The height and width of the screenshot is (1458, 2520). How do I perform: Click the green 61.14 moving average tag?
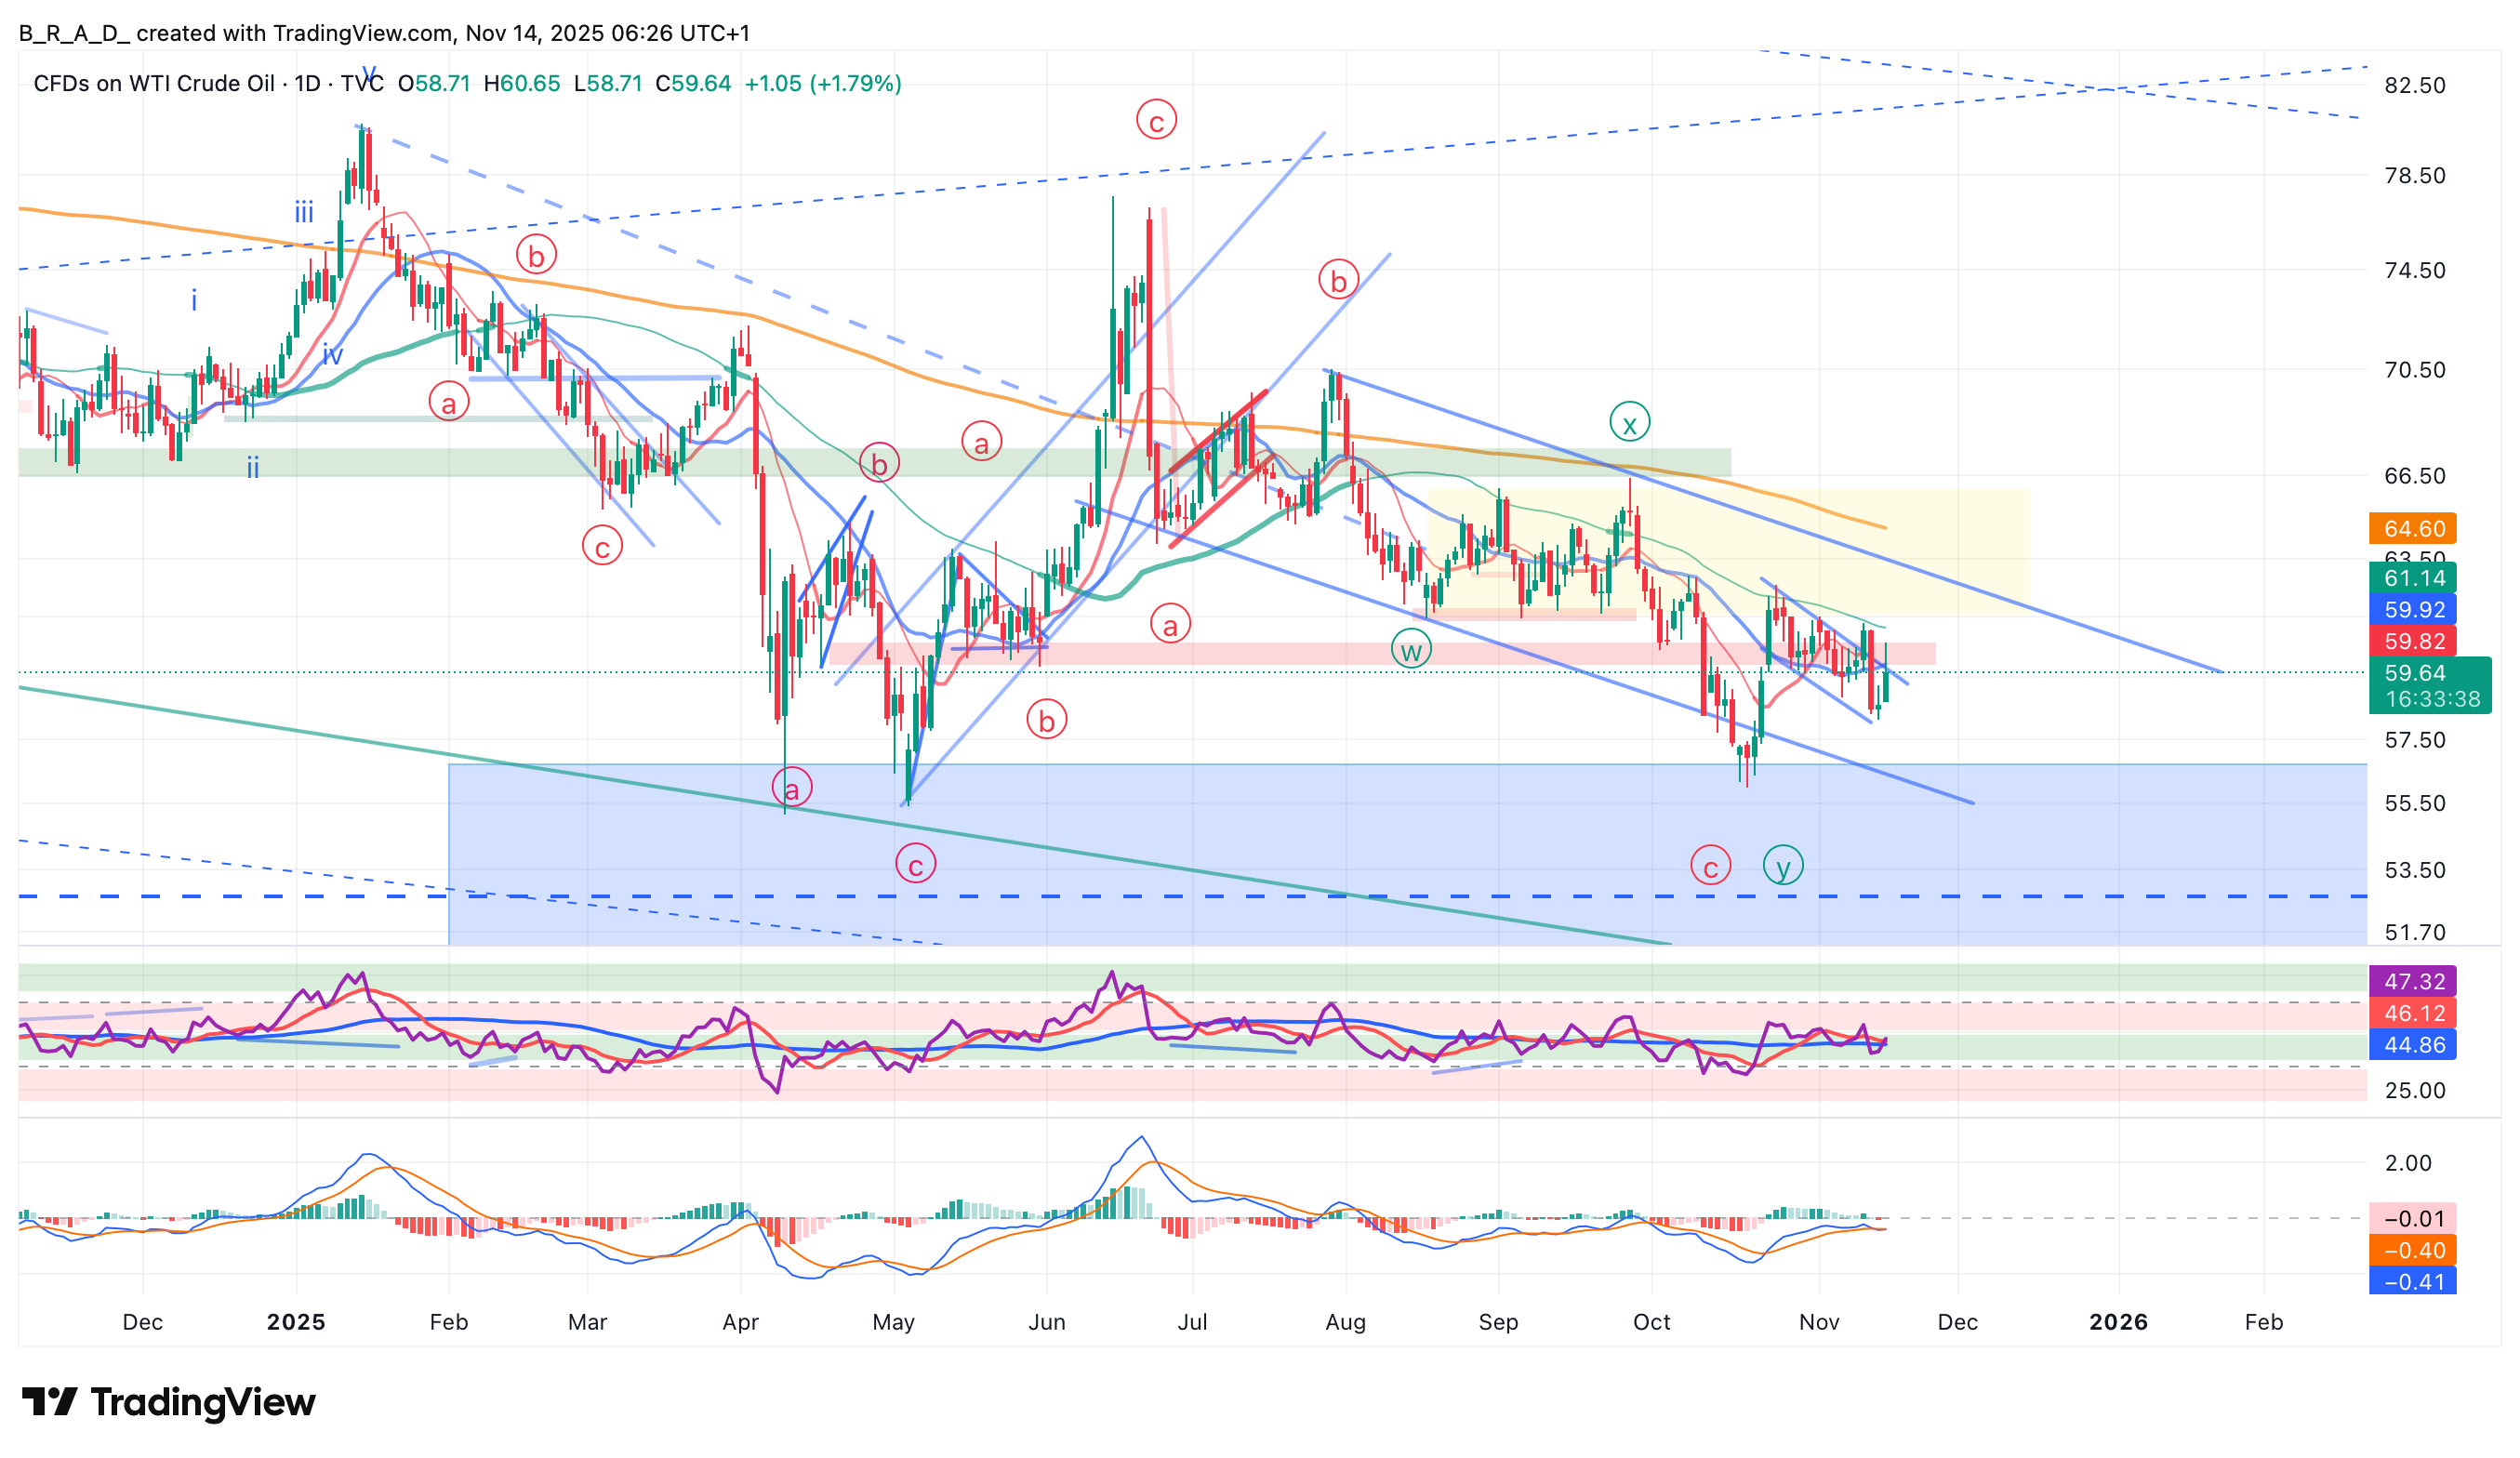[x=2414, y=578]
